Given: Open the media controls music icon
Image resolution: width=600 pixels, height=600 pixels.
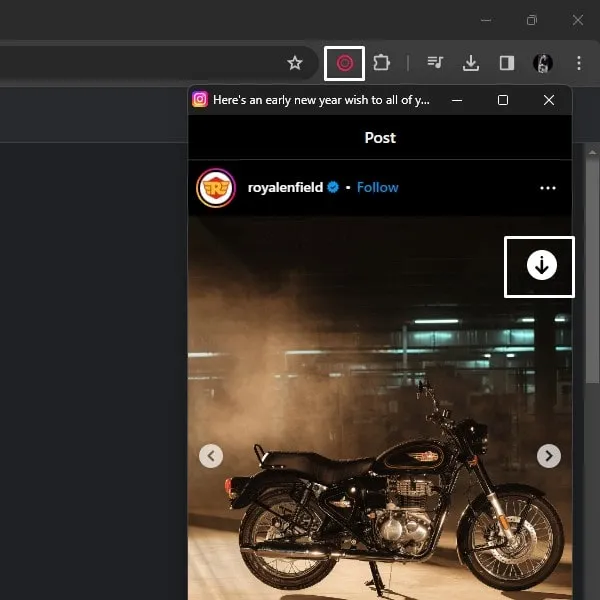Looking at the screenshot, I should tap(435, 62).
